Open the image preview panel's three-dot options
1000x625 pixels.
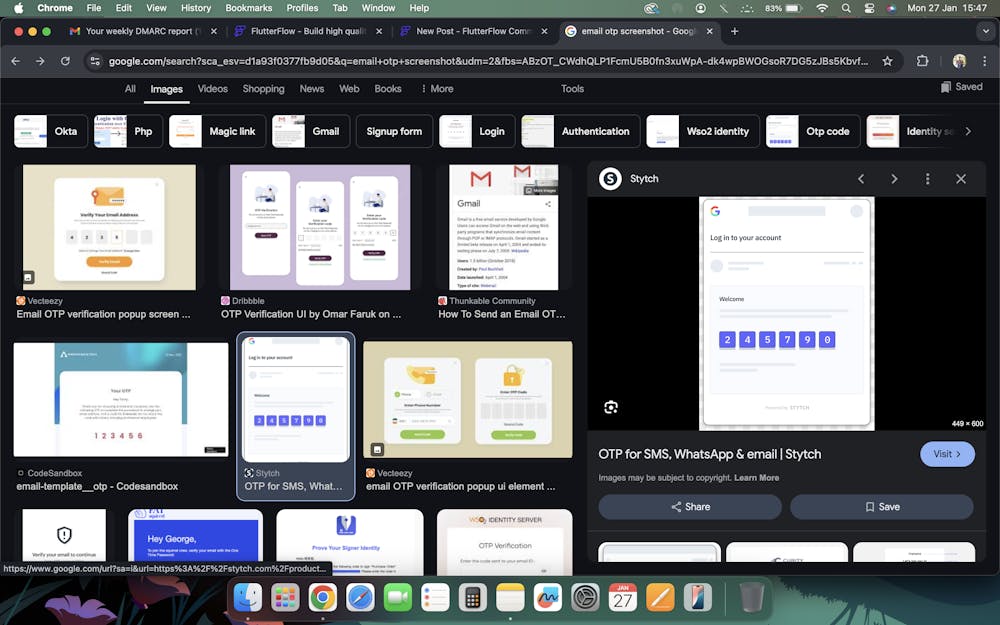point(927,179)
